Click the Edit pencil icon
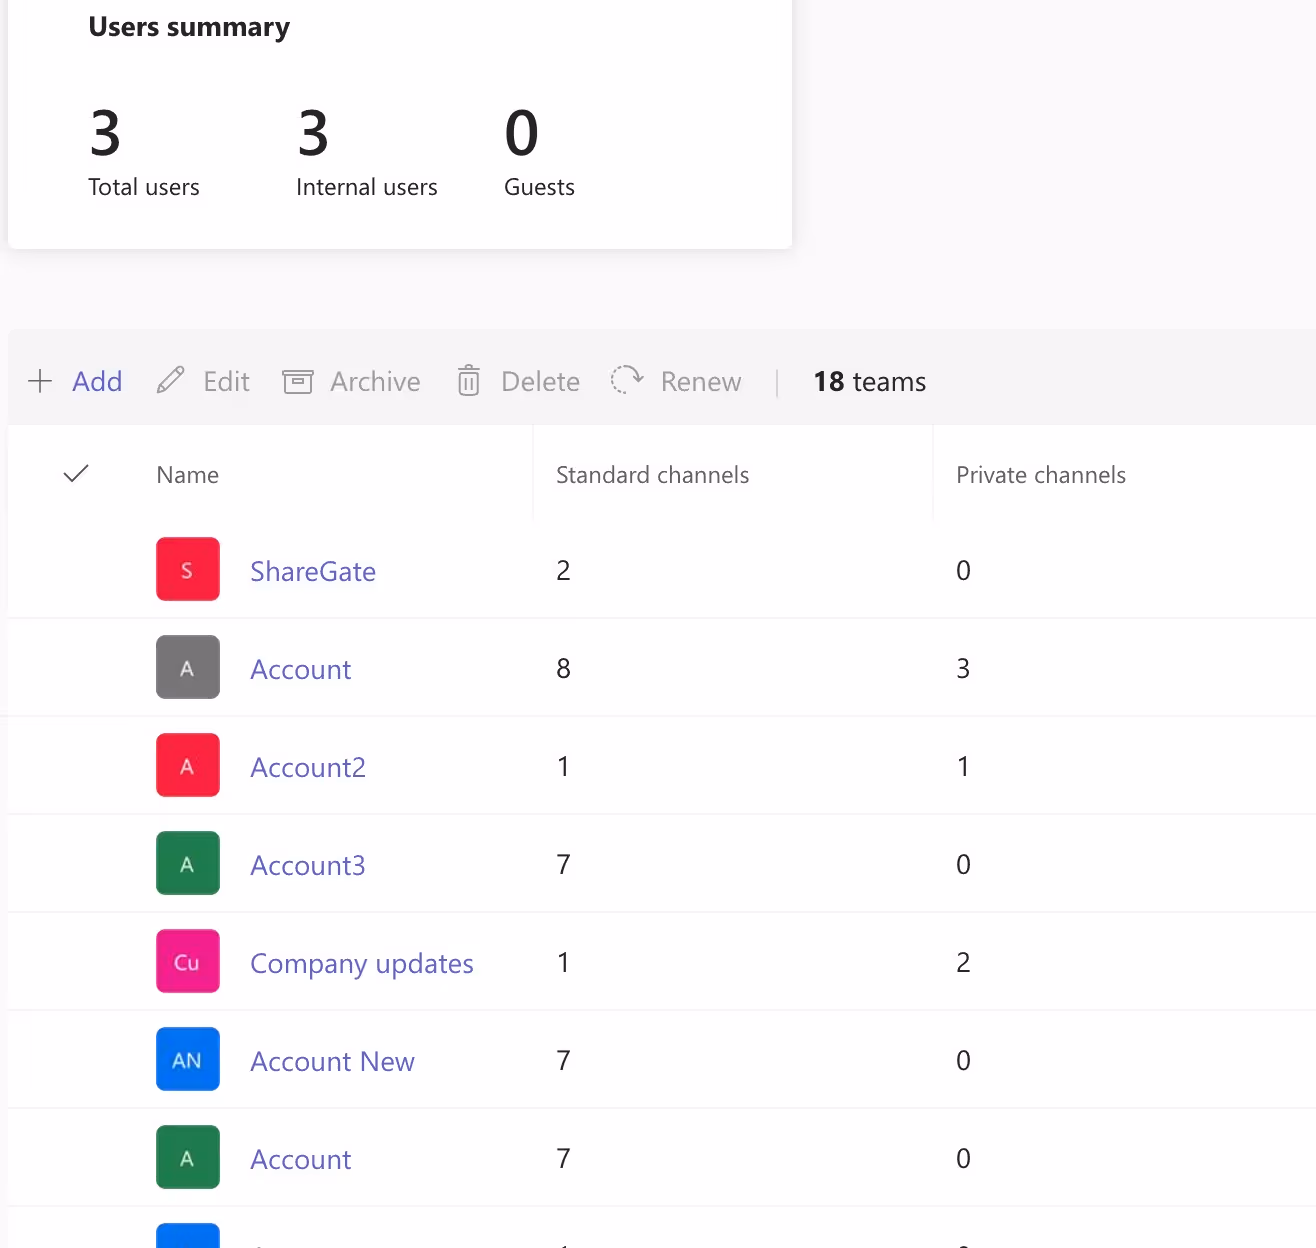 pos(171,381)
